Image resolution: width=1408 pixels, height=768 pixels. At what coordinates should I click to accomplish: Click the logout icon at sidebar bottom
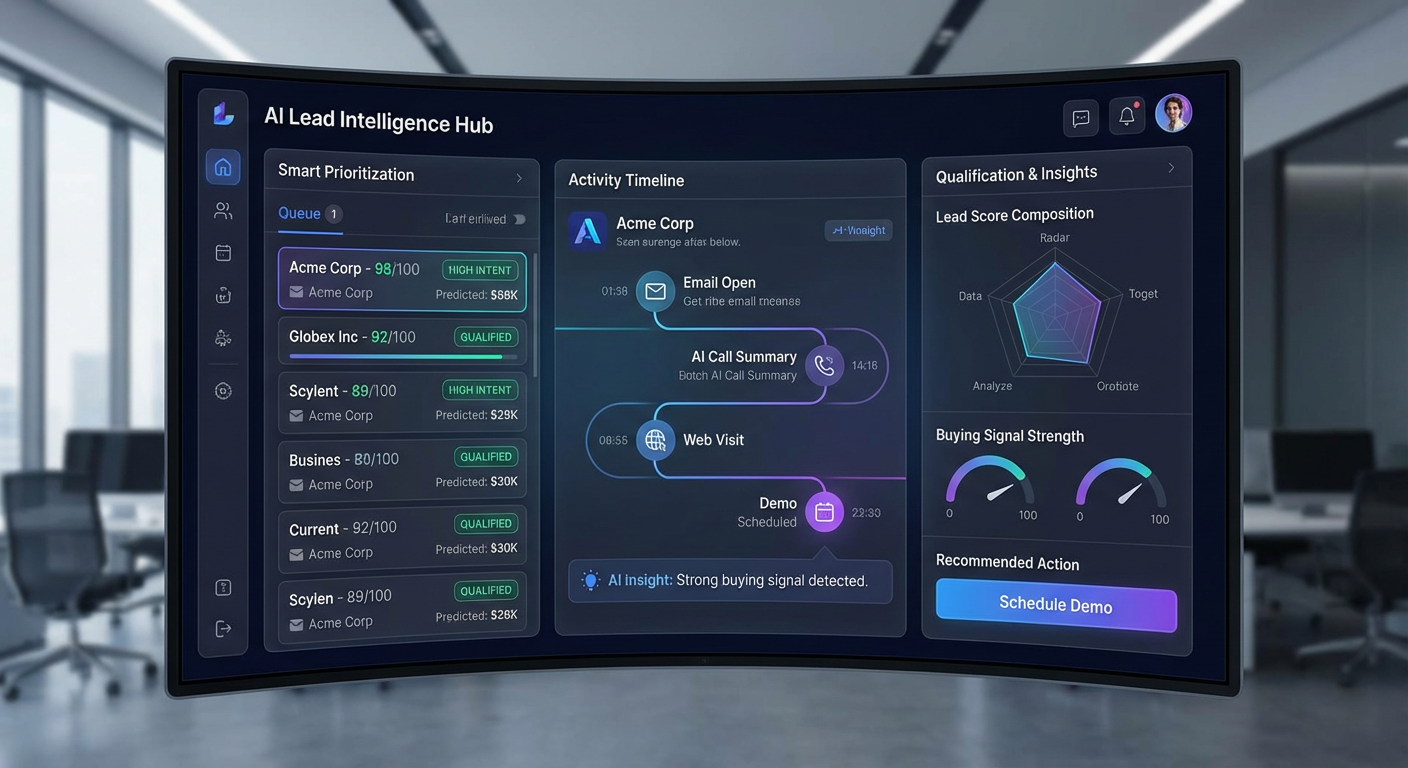[x=223, y=628]
